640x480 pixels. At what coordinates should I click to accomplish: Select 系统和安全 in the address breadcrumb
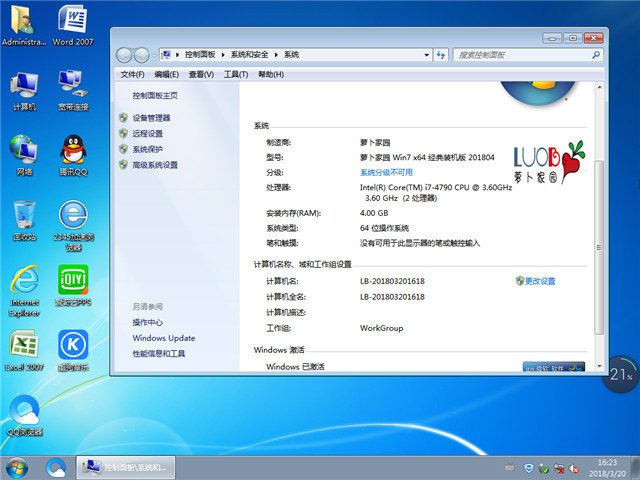coord(249,55)
